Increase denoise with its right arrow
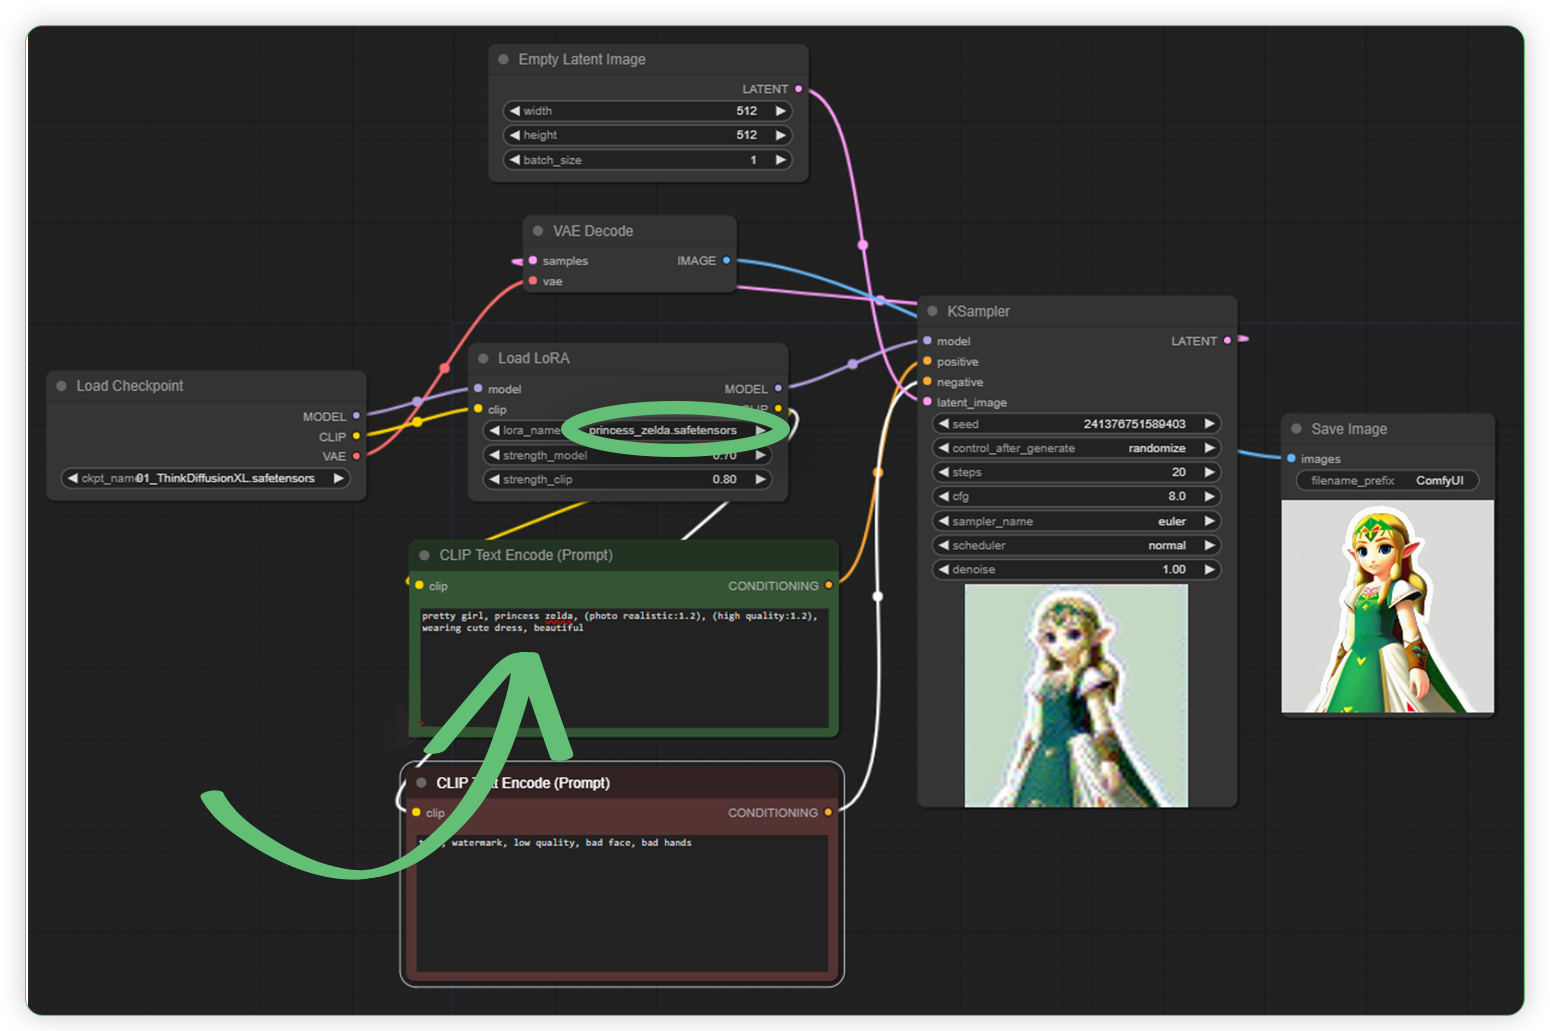1550x1031 pixels. click(1209, 569)
